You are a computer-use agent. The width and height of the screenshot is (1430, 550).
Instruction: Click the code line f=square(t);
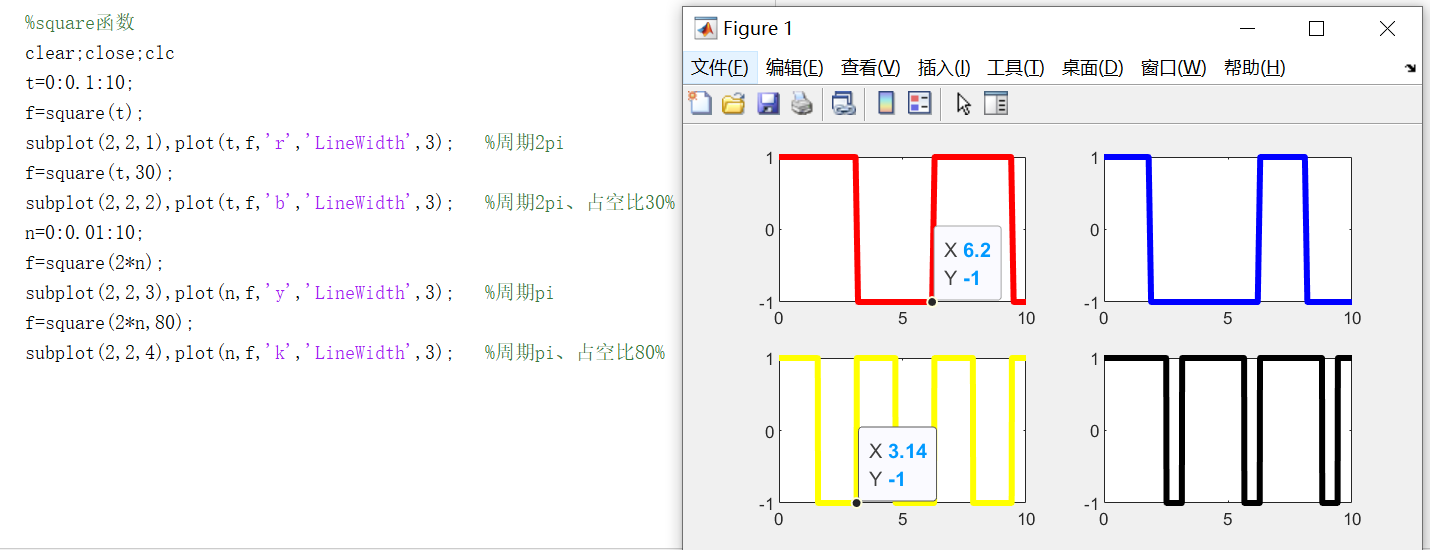[x=85, y=113]
